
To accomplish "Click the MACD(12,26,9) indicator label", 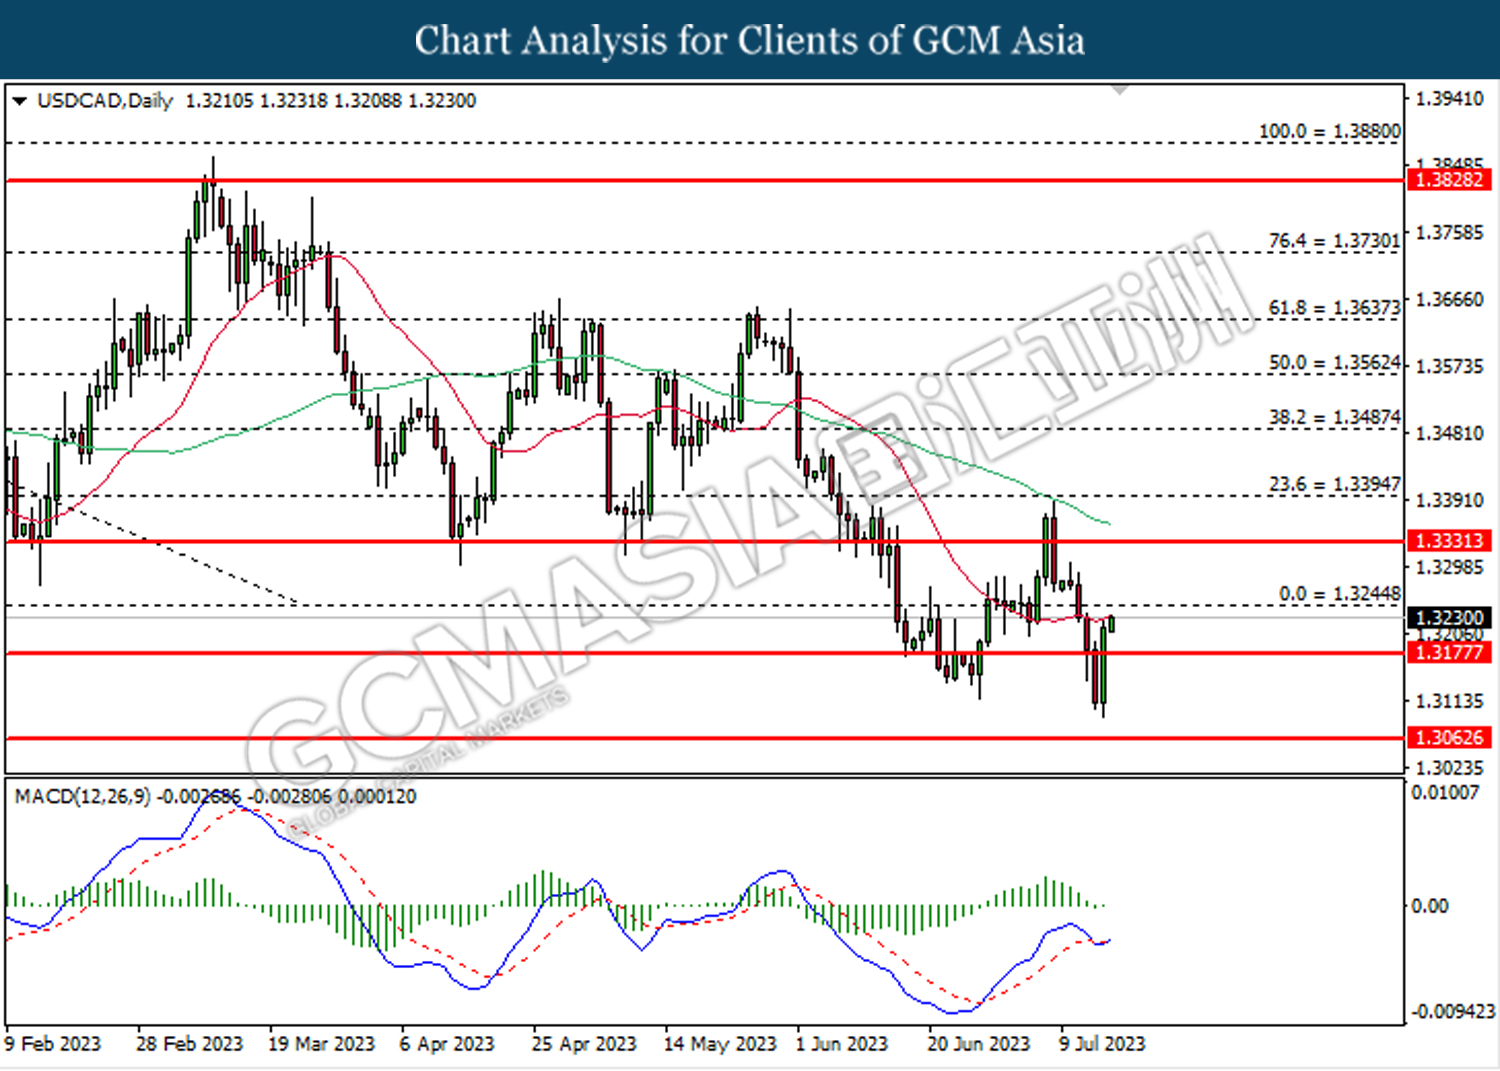I will point(82,797).
